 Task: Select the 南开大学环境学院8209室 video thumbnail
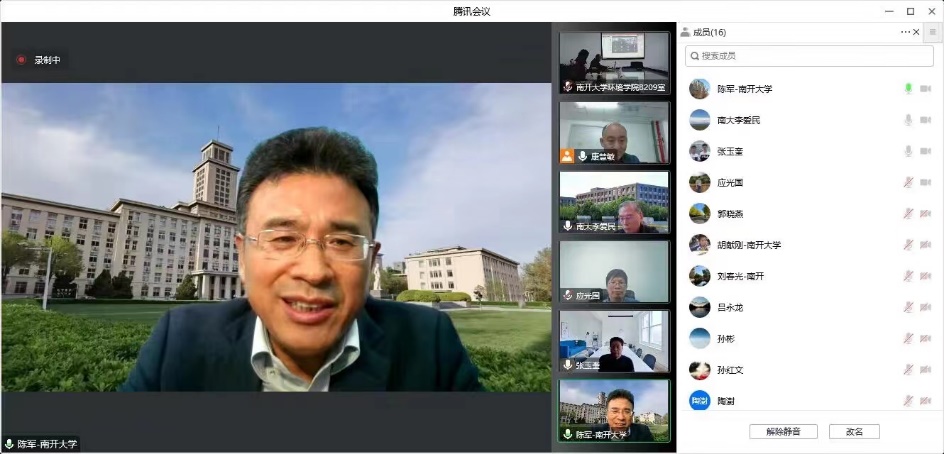click(614, 62)
